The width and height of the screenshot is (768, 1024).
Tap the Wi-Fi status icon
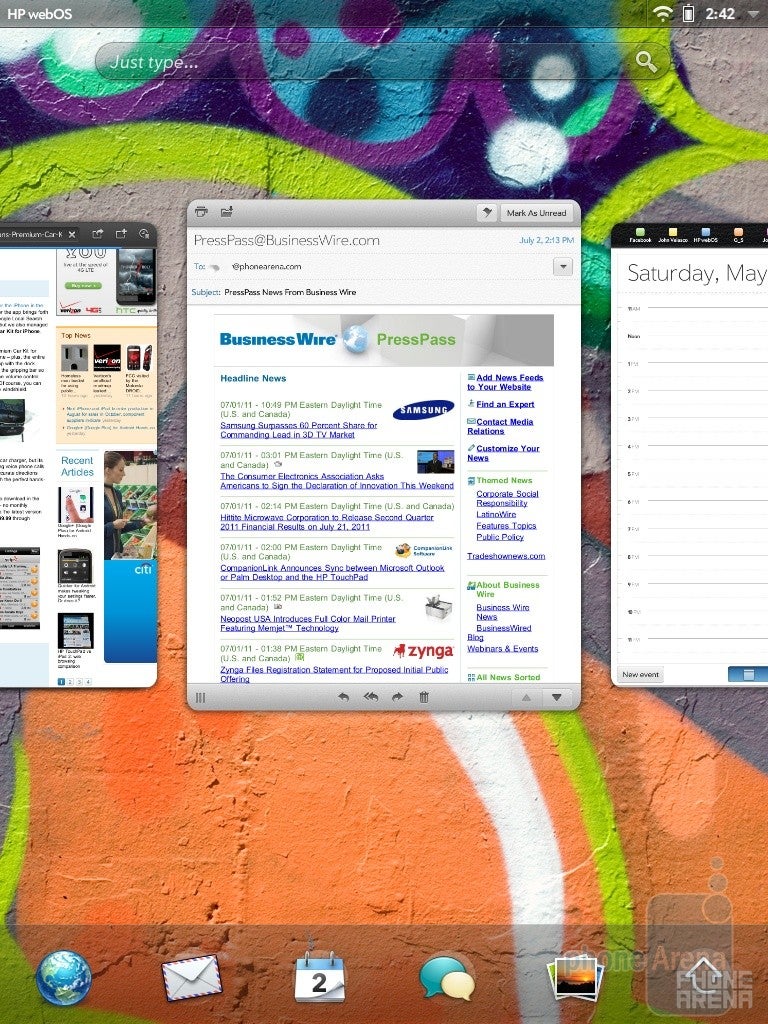click(664, 13)
